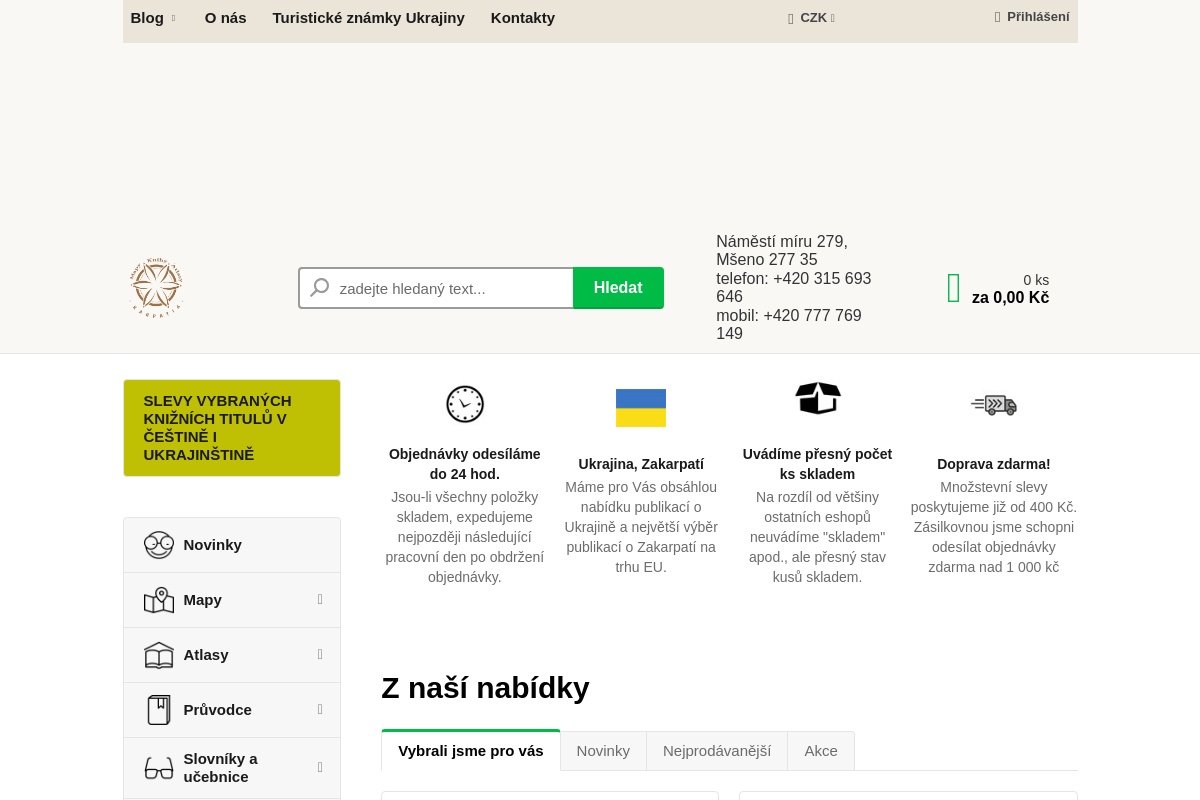
Task: Click the glasses icon next to Slovníky a učebnice
Action: coord(158,767)
